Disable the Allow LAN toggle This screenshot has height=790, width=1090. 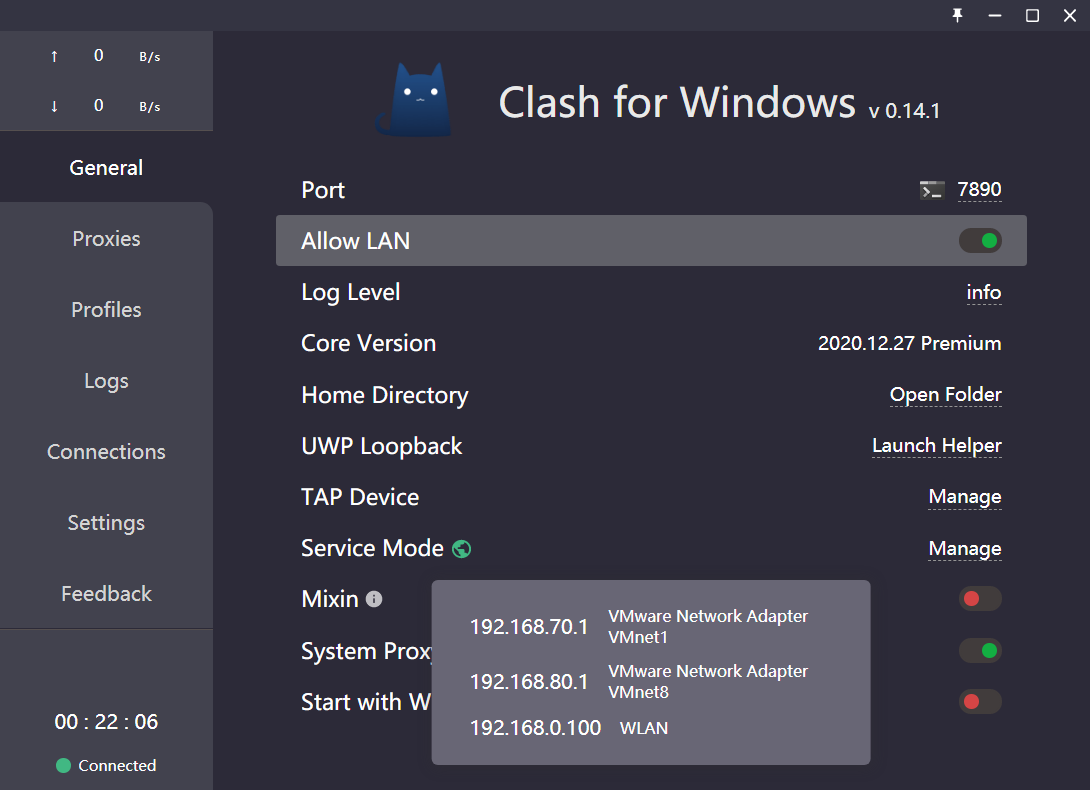pyautogui.click(x=980, y=240)
